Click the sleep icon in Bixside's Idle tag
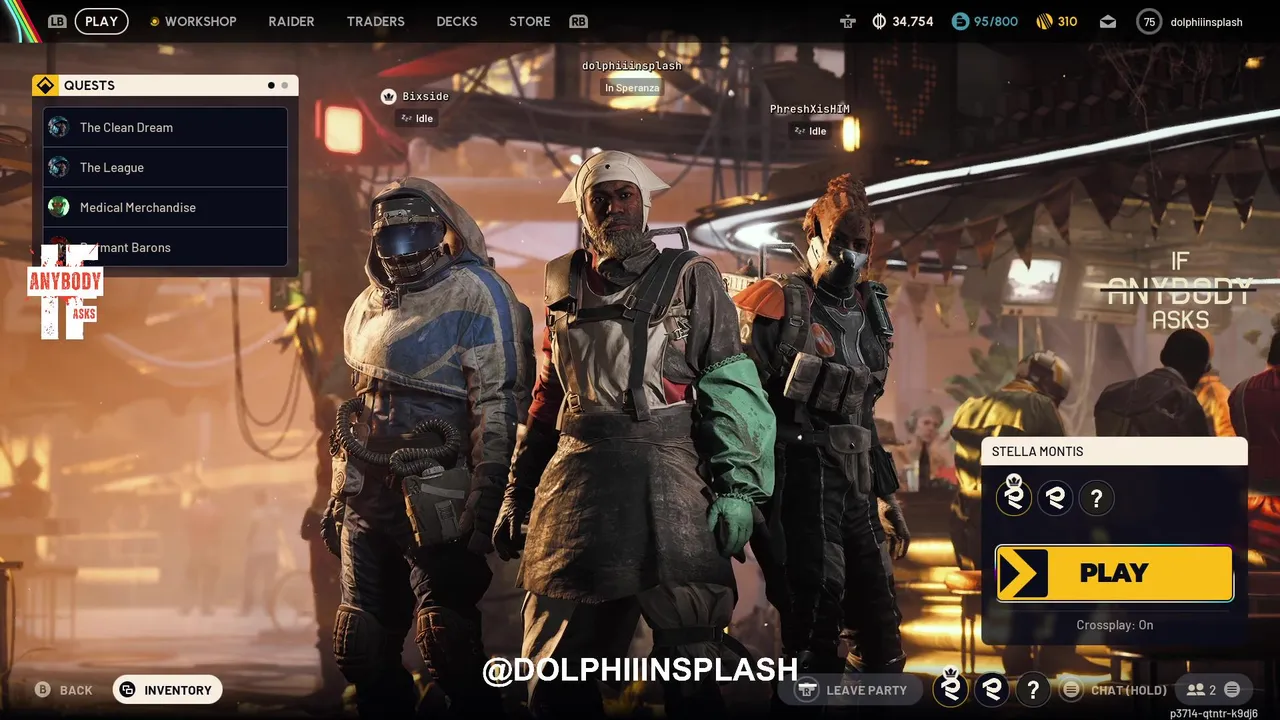The width and height of the screenshot is (1280, 720). tap(406, 118)
